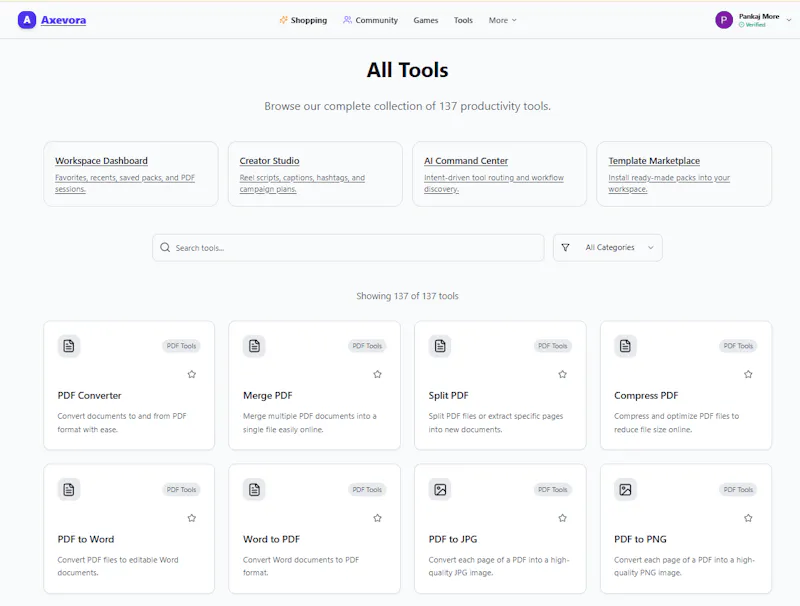The height and width of the screenshot is (606, 800).
Task: Open the Template Marketplace link
Action: click(x=654, y=161)
